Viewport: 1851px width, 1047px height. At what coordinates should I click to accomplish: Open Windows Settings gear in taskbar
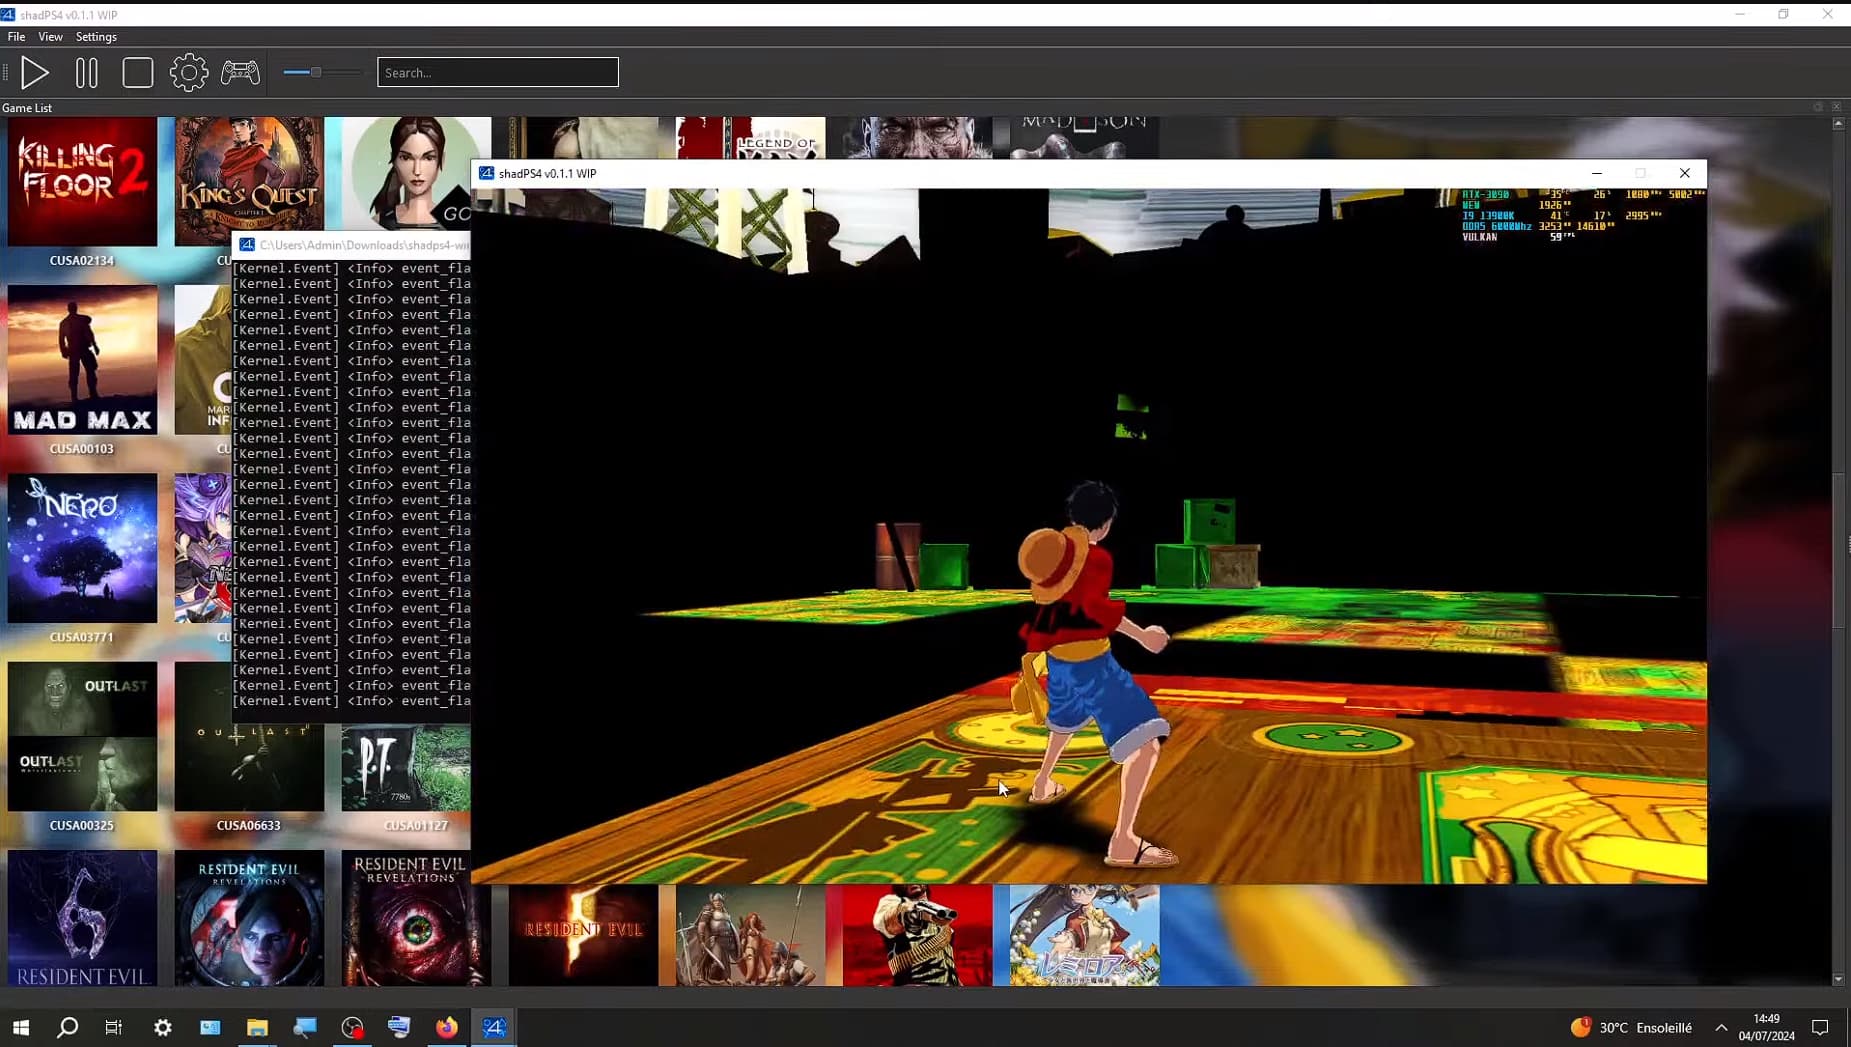click(162, 1027)
